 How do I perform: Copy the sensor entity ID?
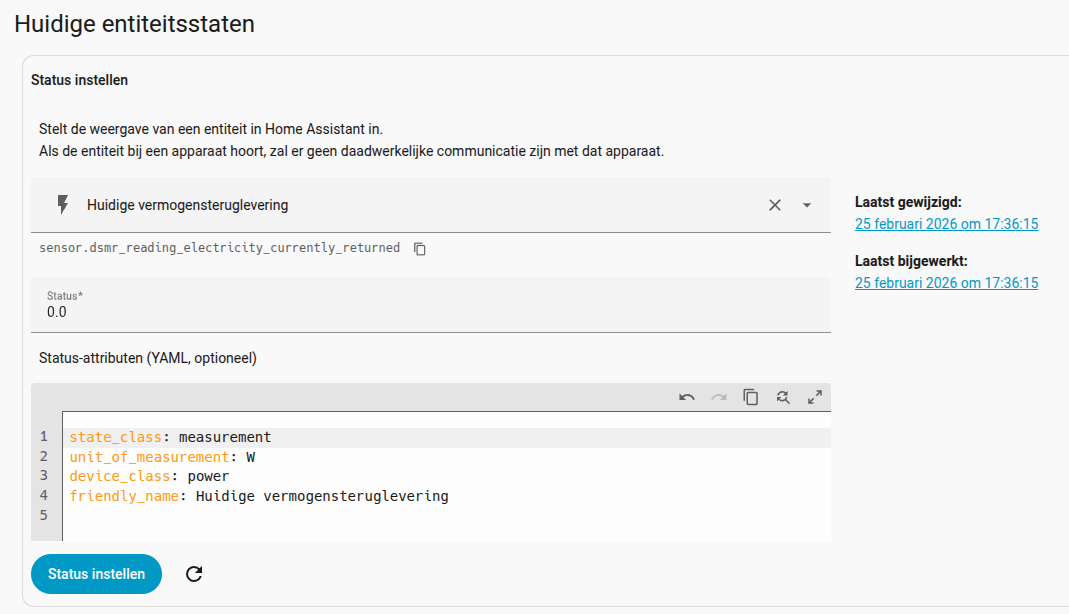(x=420, y=248)
